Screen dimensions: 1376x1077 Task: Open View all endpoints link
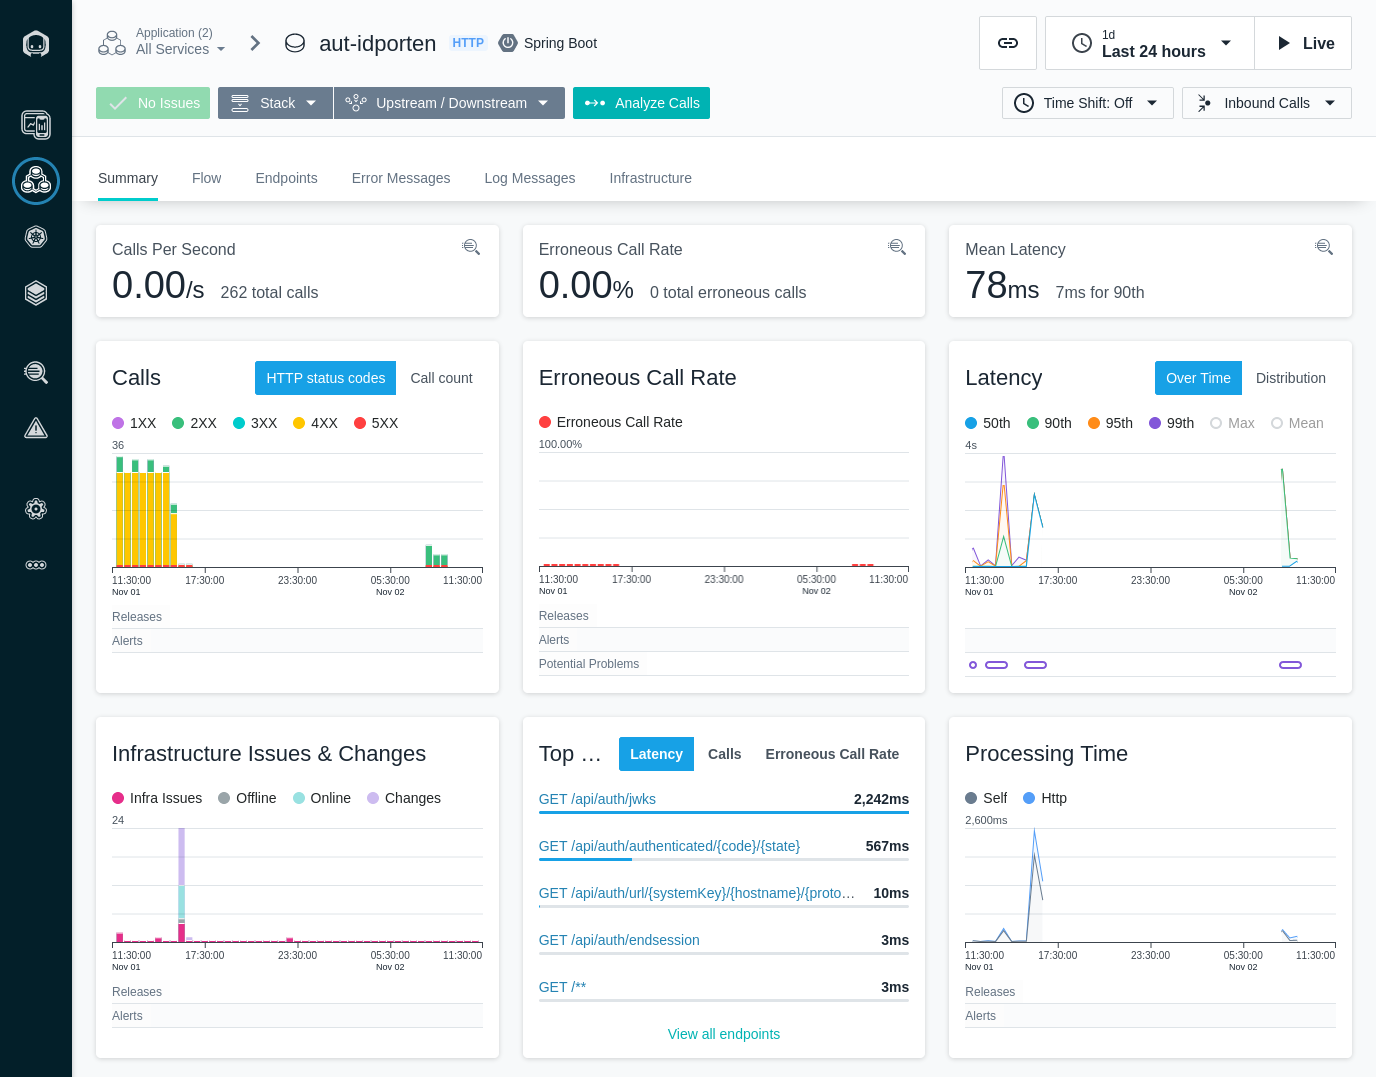pos(724,1034)
